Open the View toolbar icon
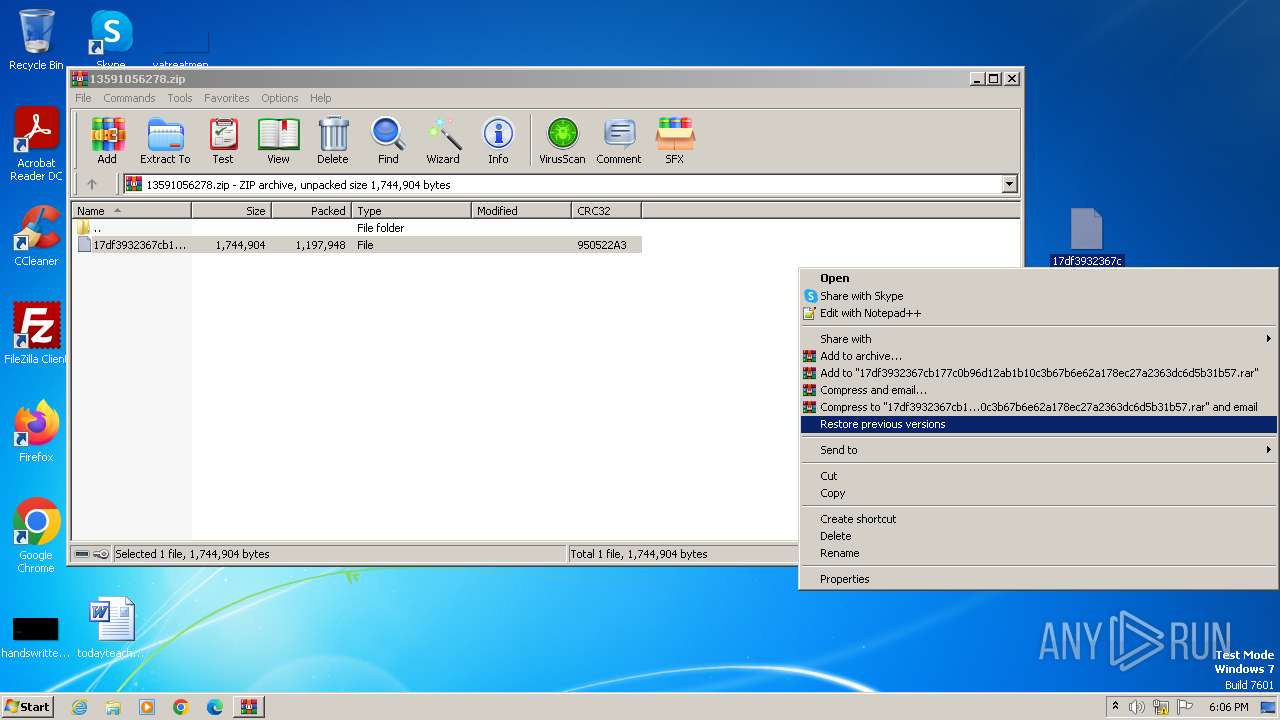Image resolution: width=1280 pixels, height=720 pixels. [278, 141]
